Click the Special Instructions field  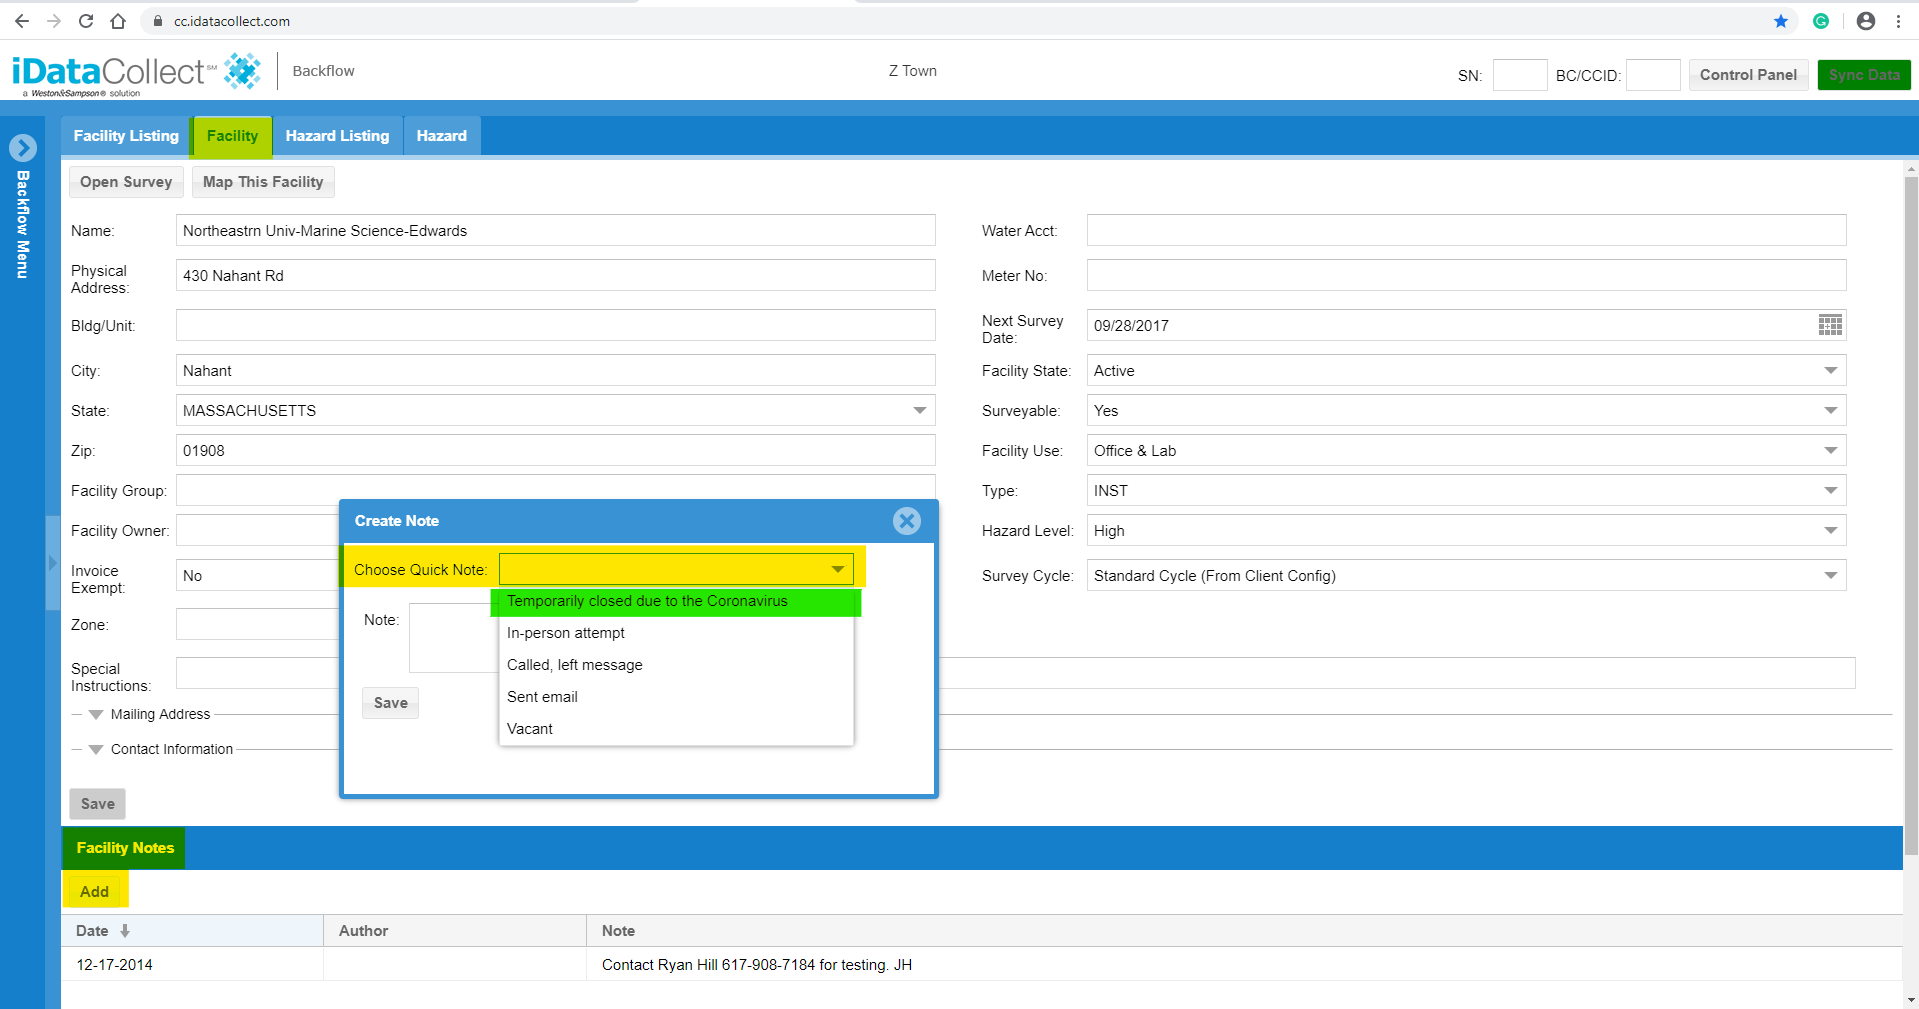1015,673
